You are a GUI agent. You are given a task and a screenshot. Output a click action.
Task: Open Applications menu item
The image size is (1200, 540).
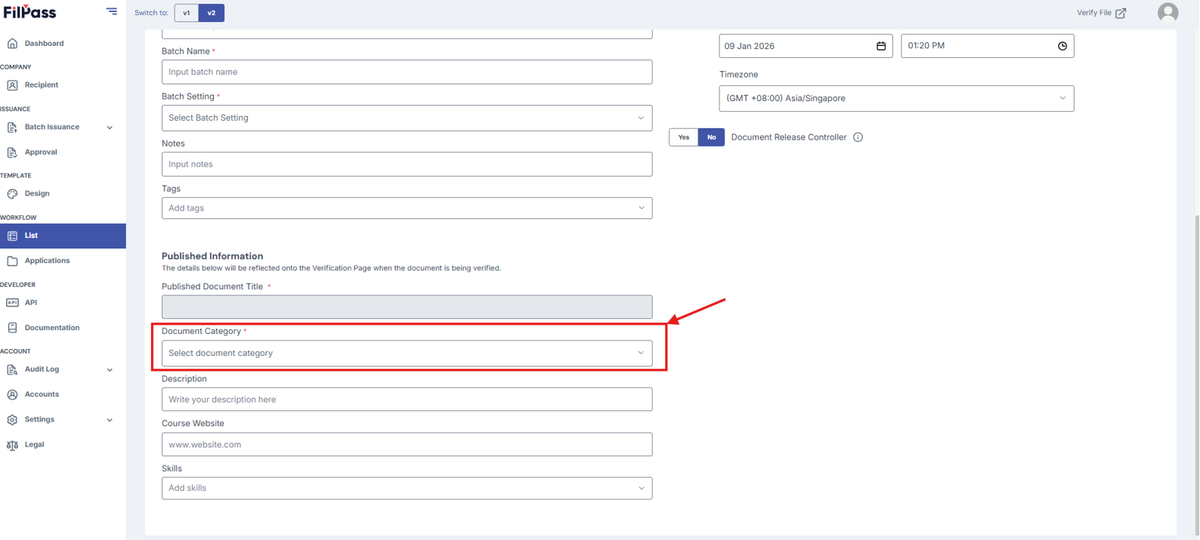pyautogui.click(x=47, y=261)
